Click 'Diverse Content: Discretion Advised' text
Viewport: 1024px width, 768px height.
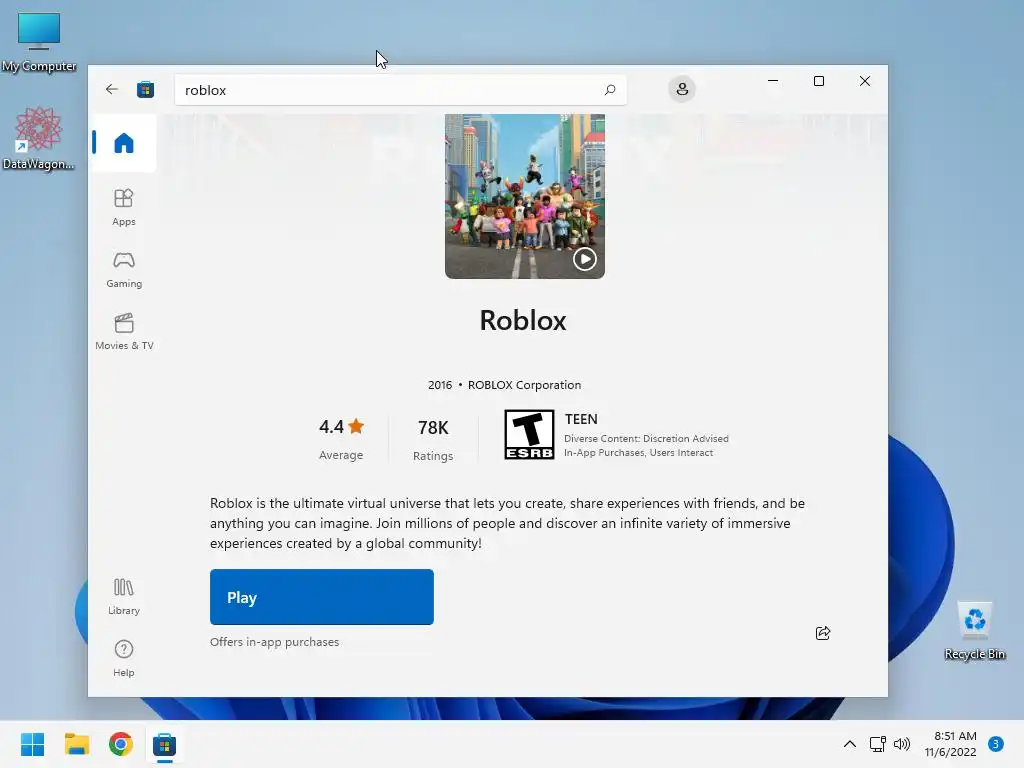tap(646, 438)
